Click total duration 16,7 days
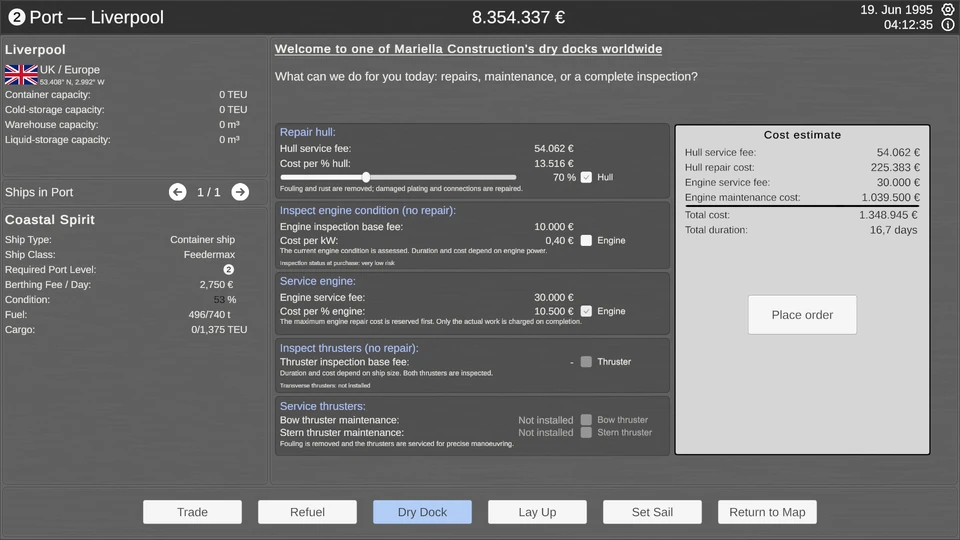Image resolution: width=960 pixels, height=540 pixels. [x=893, y=230]
